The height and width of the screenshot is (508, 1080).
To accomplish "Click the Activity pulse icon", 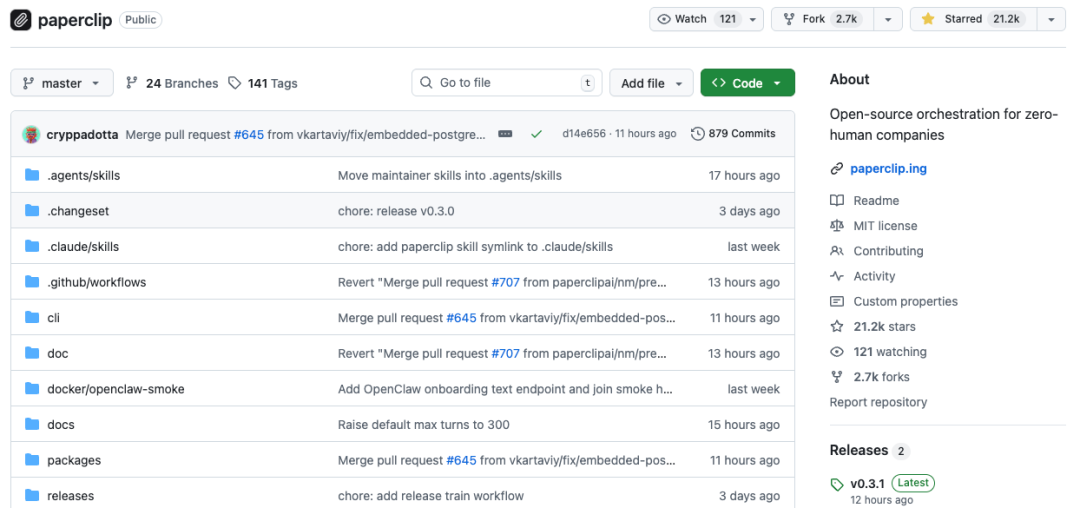I will pyautogui.click(x=837, y=276).
